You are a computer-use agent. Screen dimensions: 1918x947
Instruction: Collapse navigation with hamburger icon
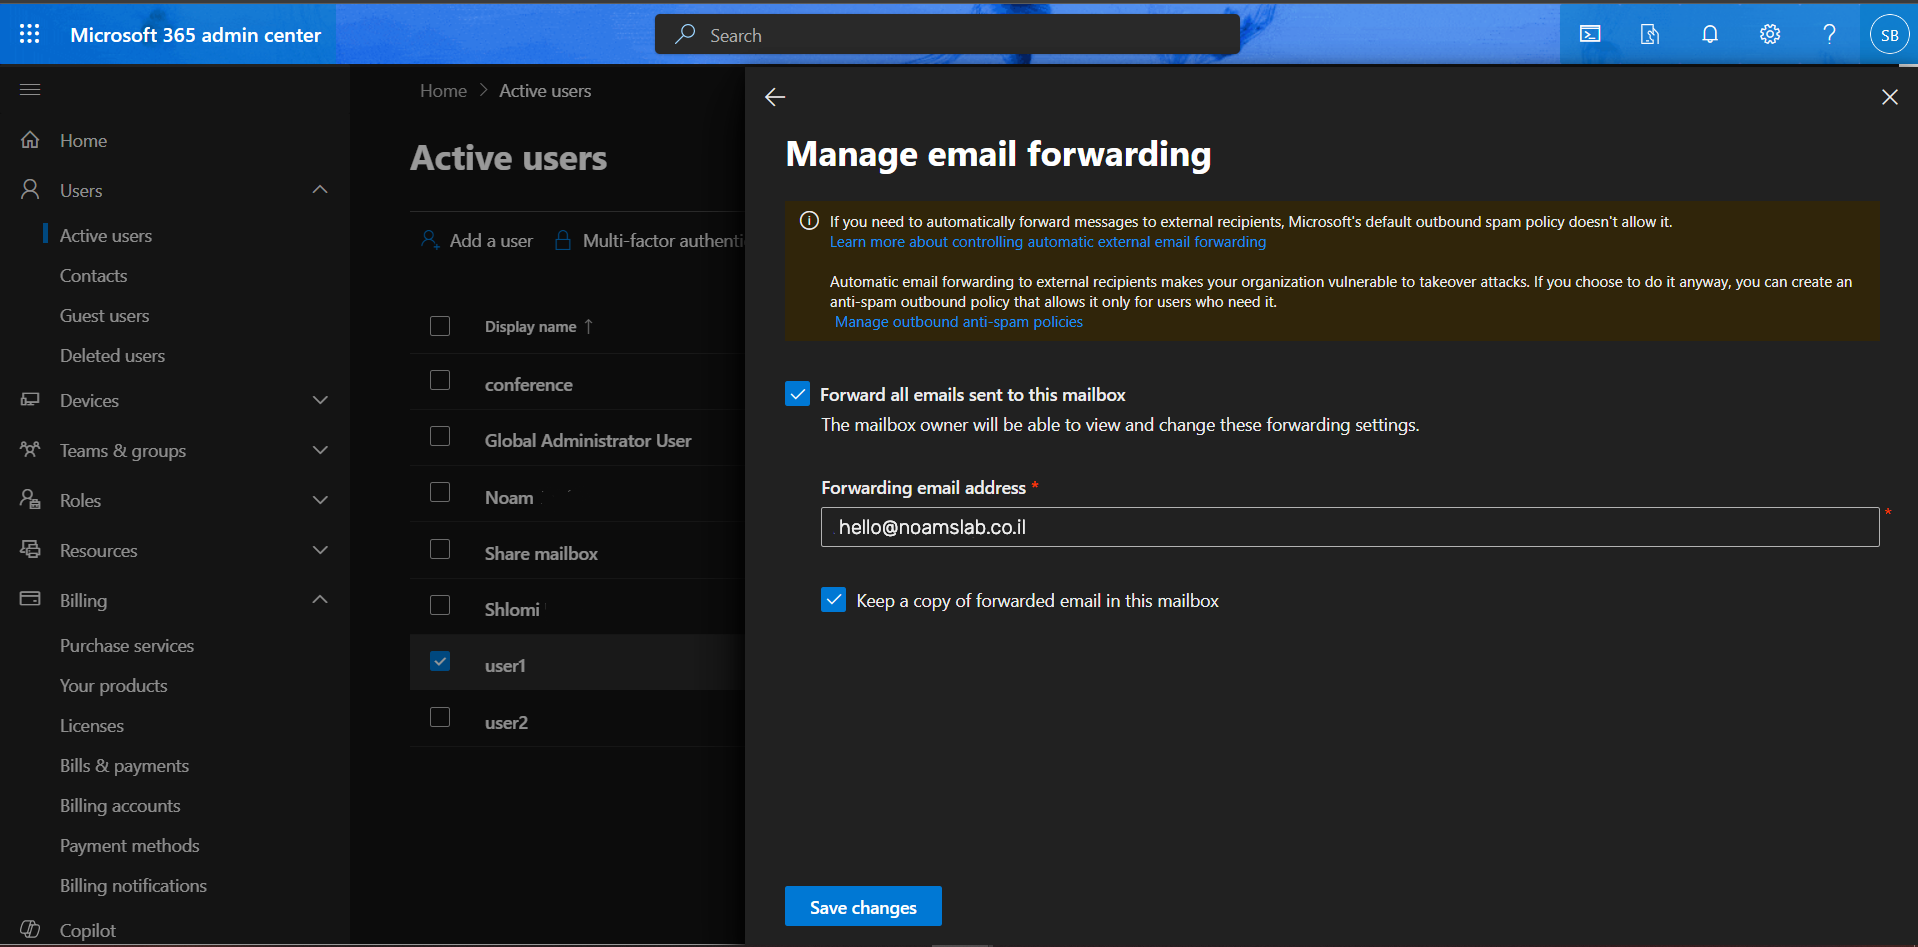click(x=30, y=90)
